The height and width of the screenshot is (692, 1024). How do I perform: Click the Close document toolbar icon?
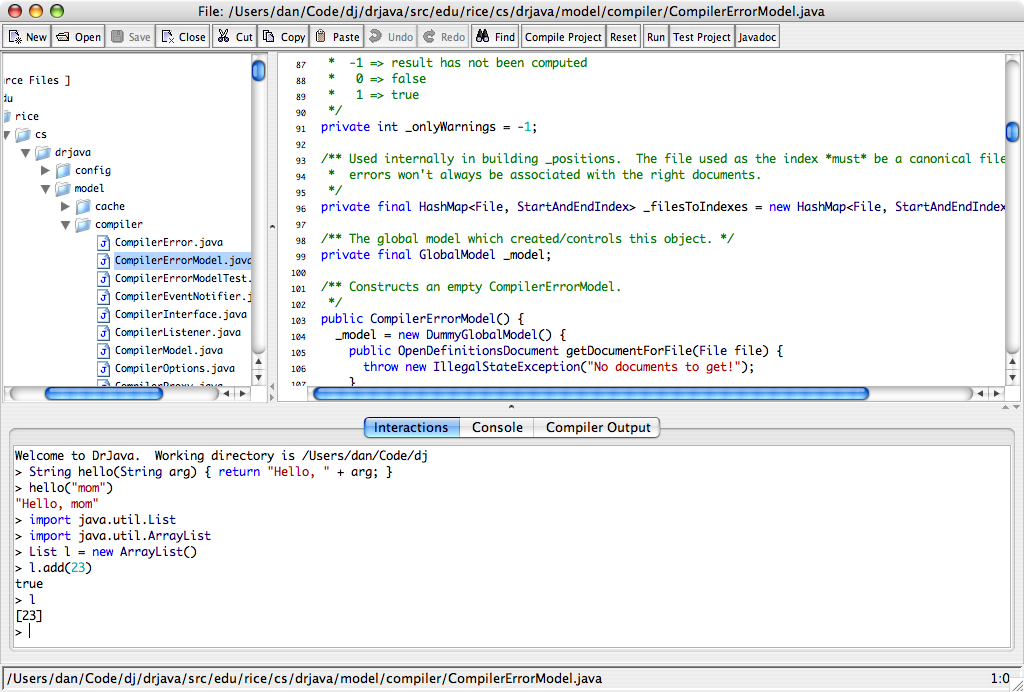(166, 37)
